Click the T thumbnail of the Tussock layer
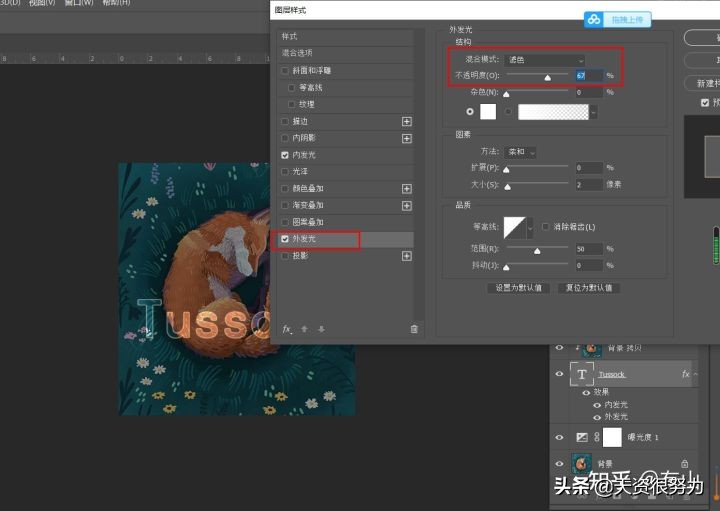This screenshot has height=511, width=720. click(x=581, y=374)
